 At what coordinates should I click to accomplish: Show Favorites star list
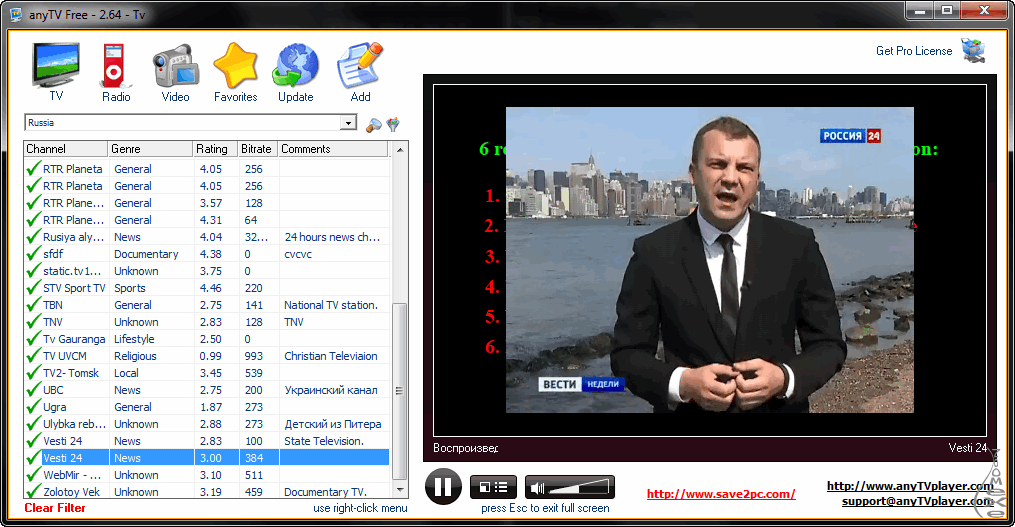point(236,72)
